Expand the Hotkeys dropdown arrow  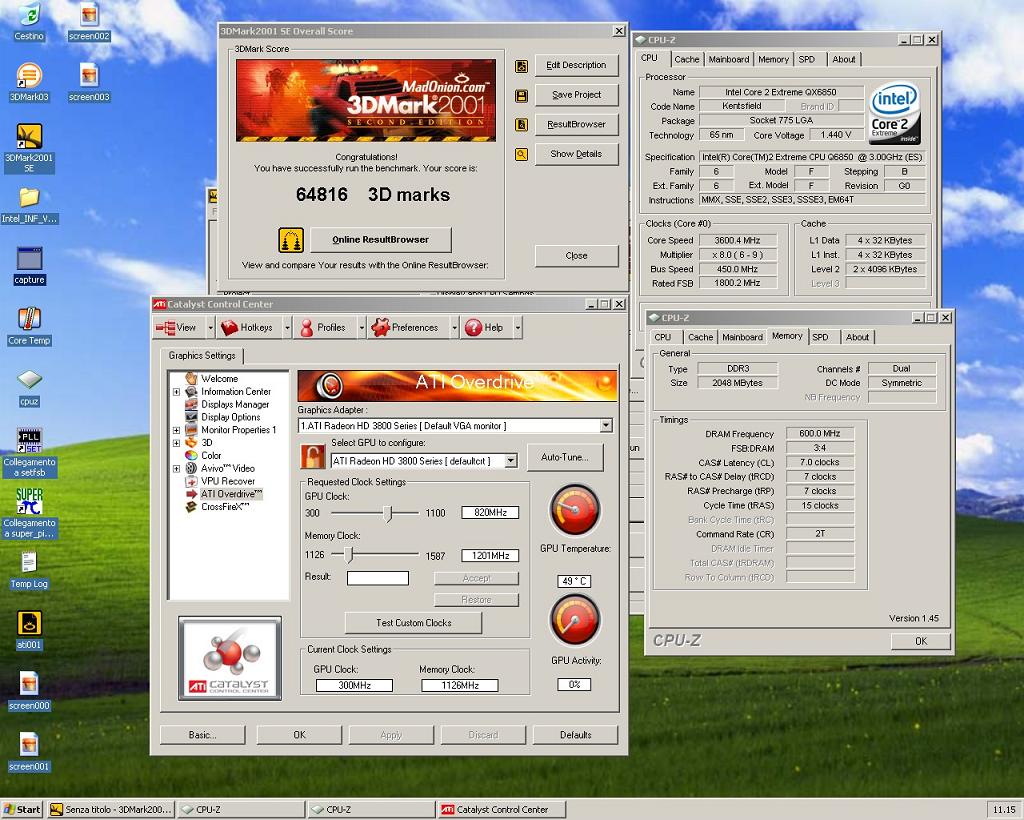pyautogui.click(x=287, y=328)
